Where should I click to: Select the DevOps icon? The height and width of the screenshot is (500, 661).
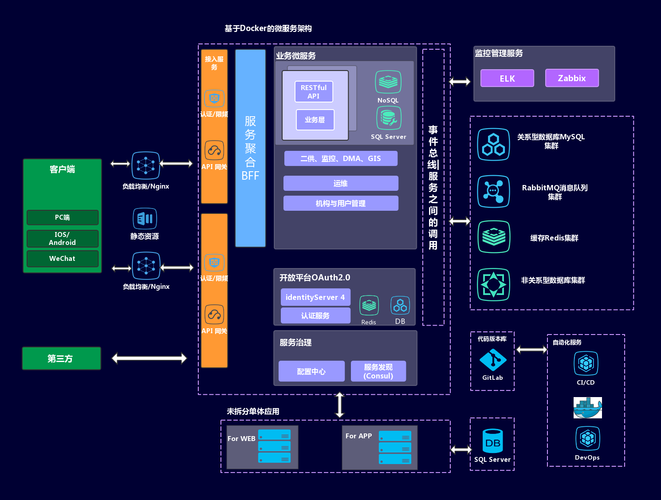pos(587,438)
